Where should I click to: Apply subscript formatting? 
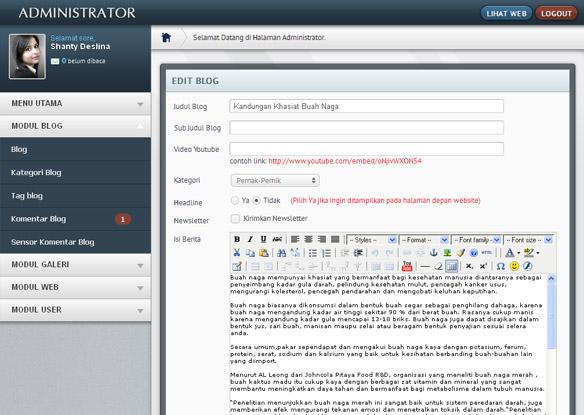(470, 266)
